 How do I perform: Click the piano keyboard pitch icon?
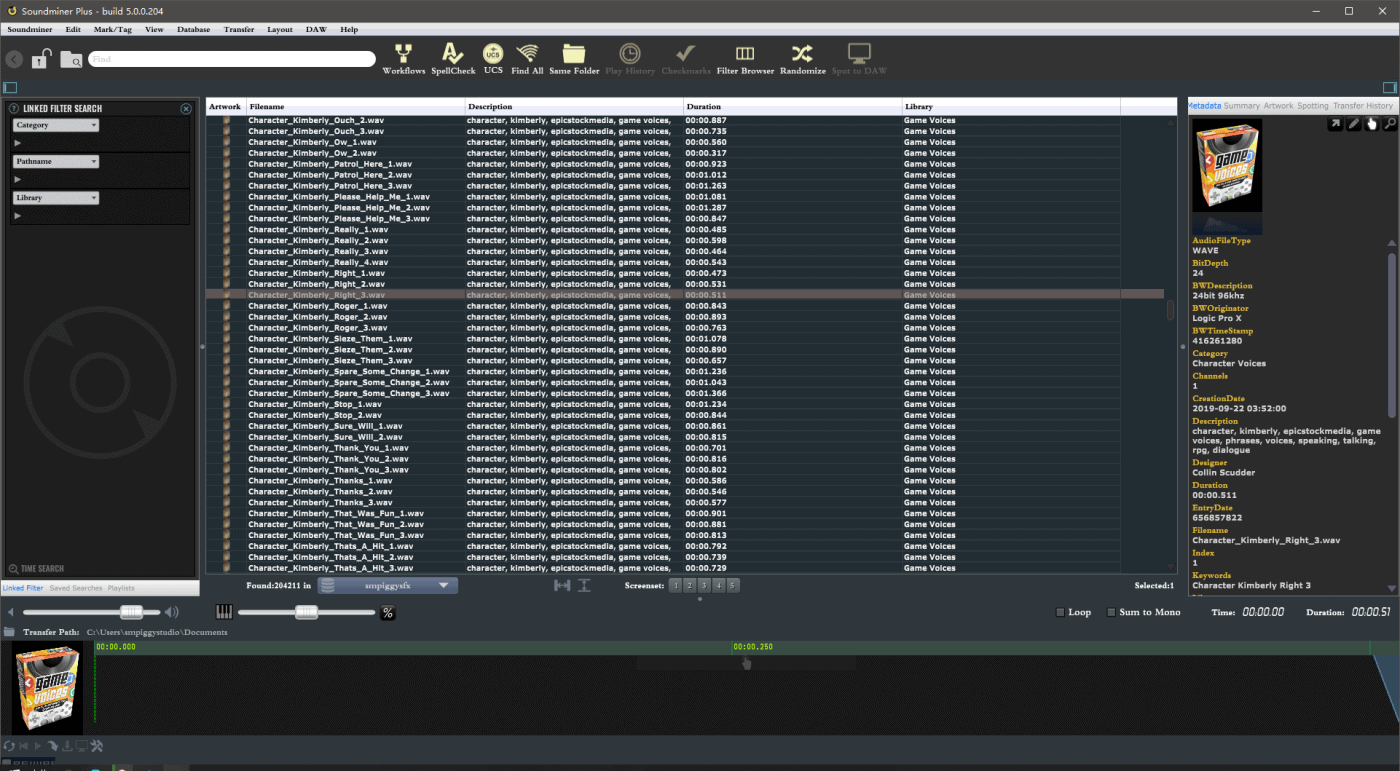[x=224, y=612]
